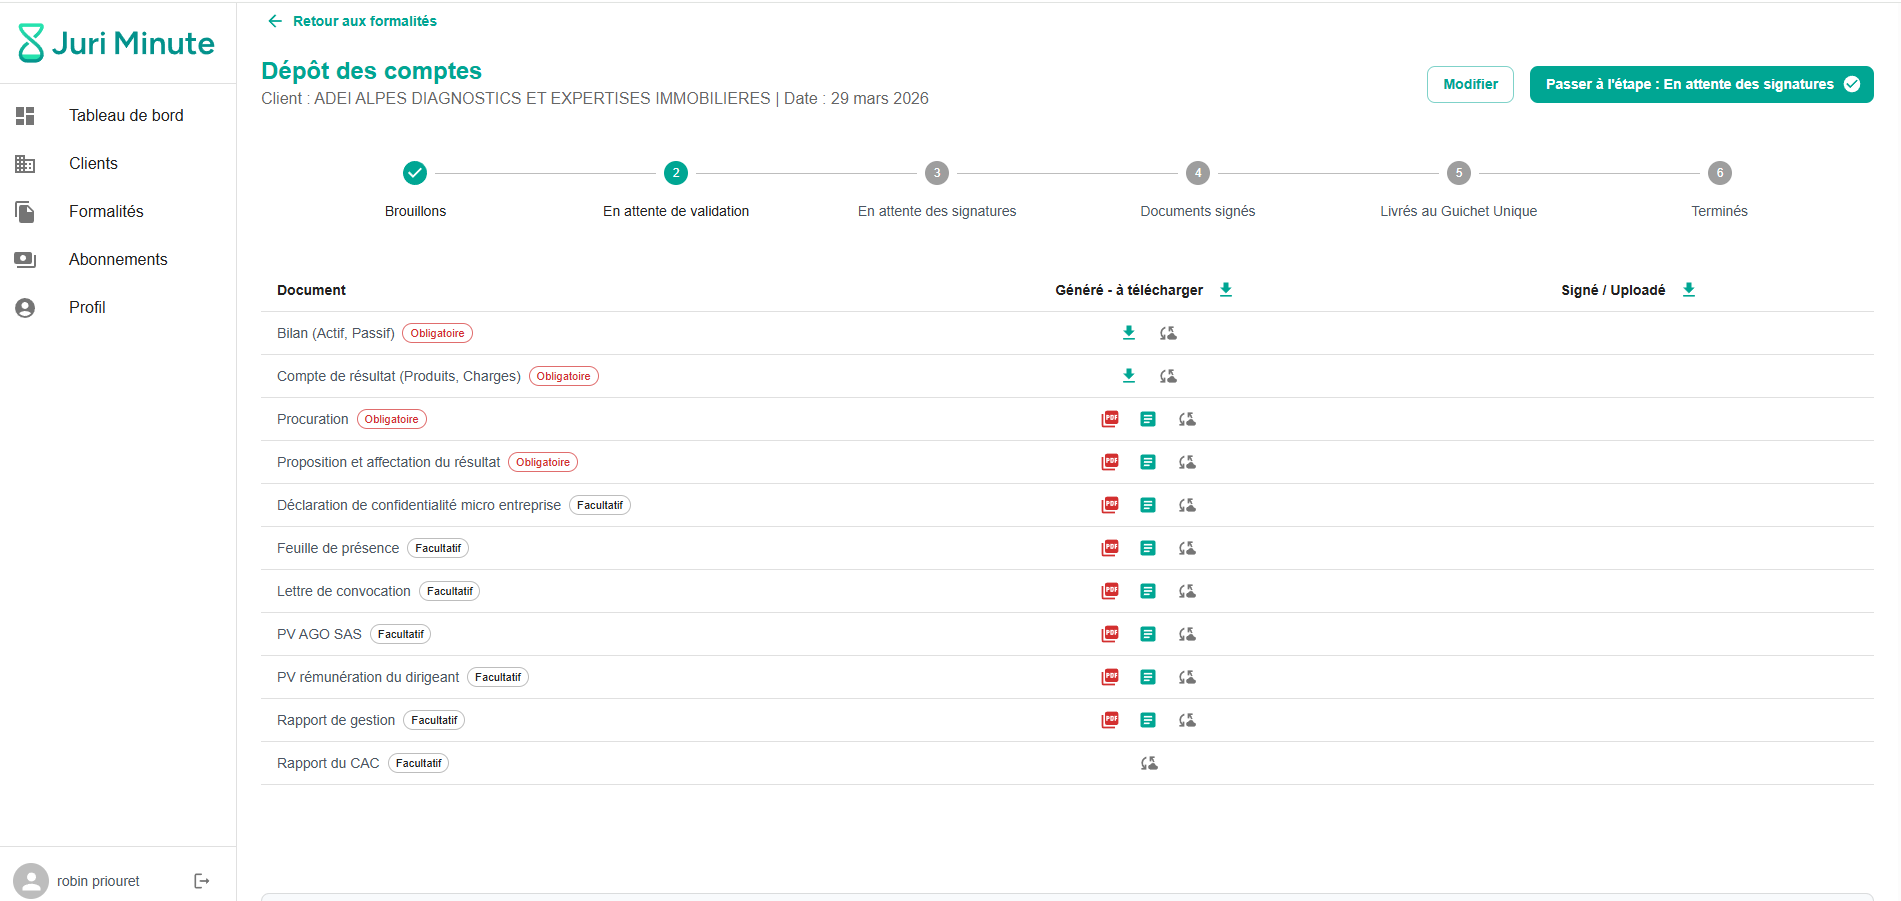This screenshot has width=1901, height=901.
Task: Open Tableau de bord in sidebar
Action: point(126,115)
